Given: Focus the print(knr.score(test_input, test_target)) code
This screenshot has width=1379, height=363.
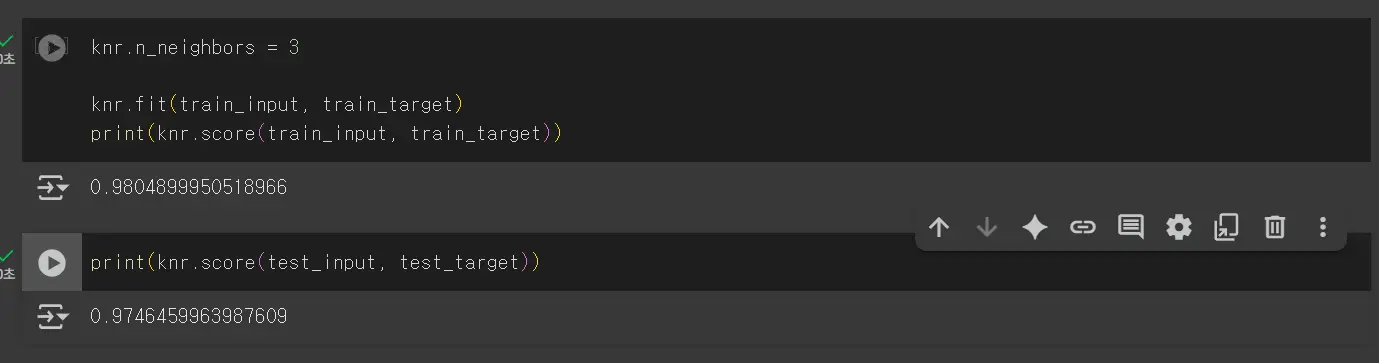Looking at the screenshot, I should [315, 263].
